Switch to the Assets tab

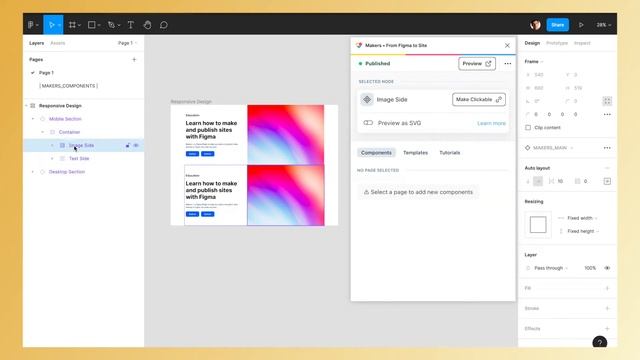(58, 43)
